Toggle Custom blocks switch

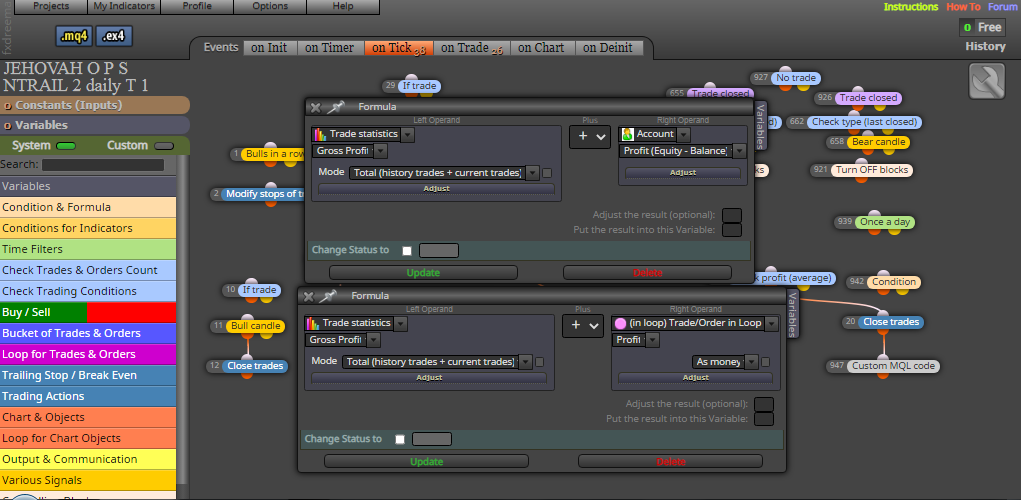point(164,146)
